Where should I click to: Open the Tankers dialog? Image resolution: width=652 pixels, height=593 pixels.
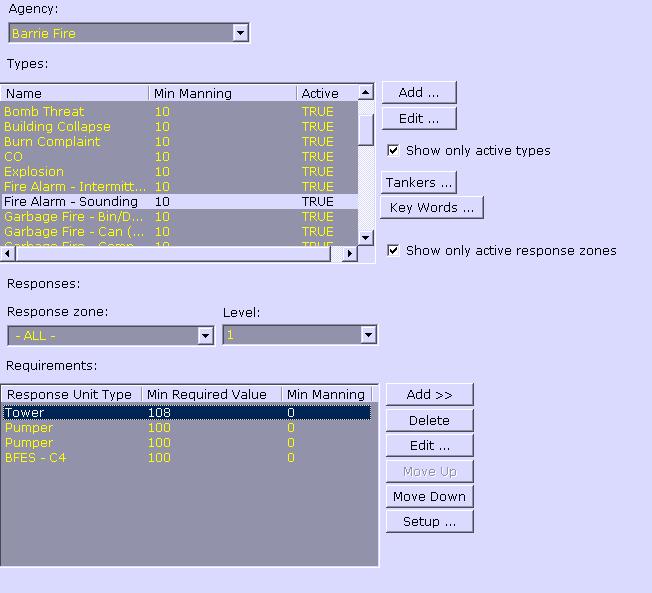pos(418,183)
